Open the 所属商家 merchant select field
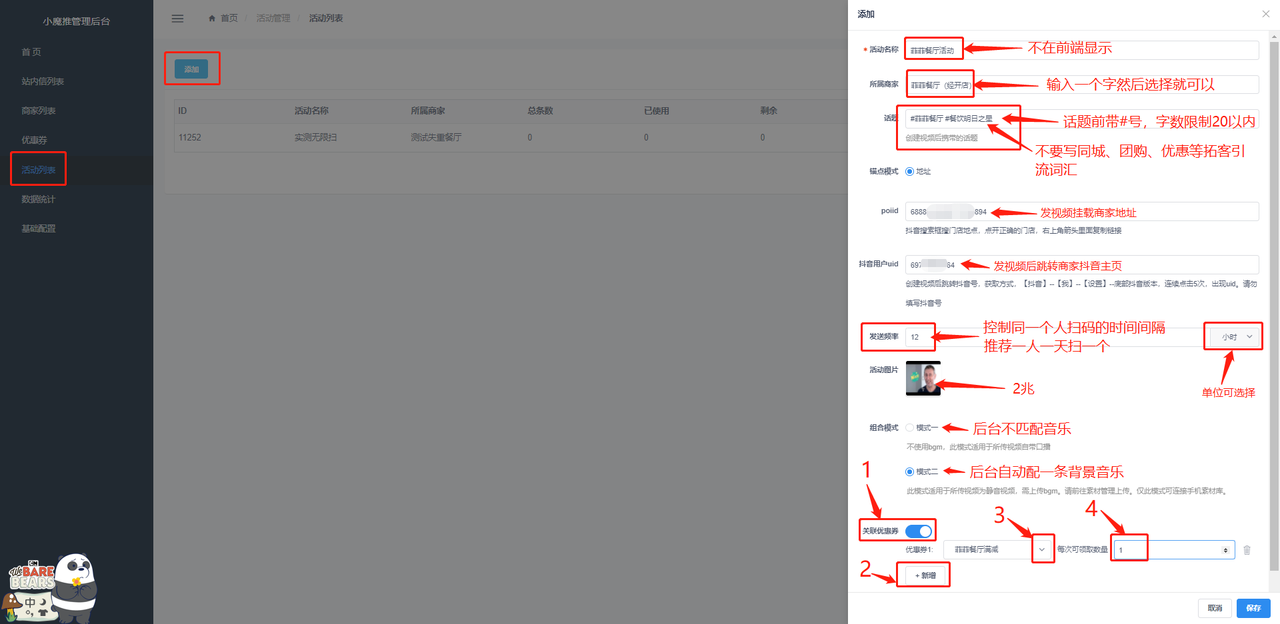This screenshot has height=624, width=1280. [1080, 85]
